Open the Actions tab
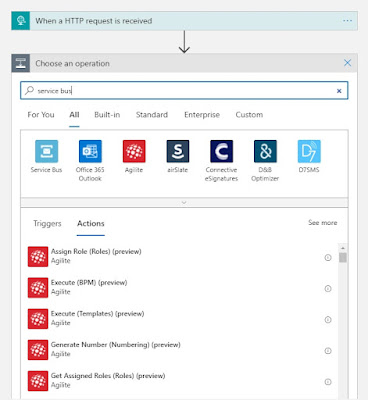The width and height of the screenshot is (368, 400). [91, 223]
